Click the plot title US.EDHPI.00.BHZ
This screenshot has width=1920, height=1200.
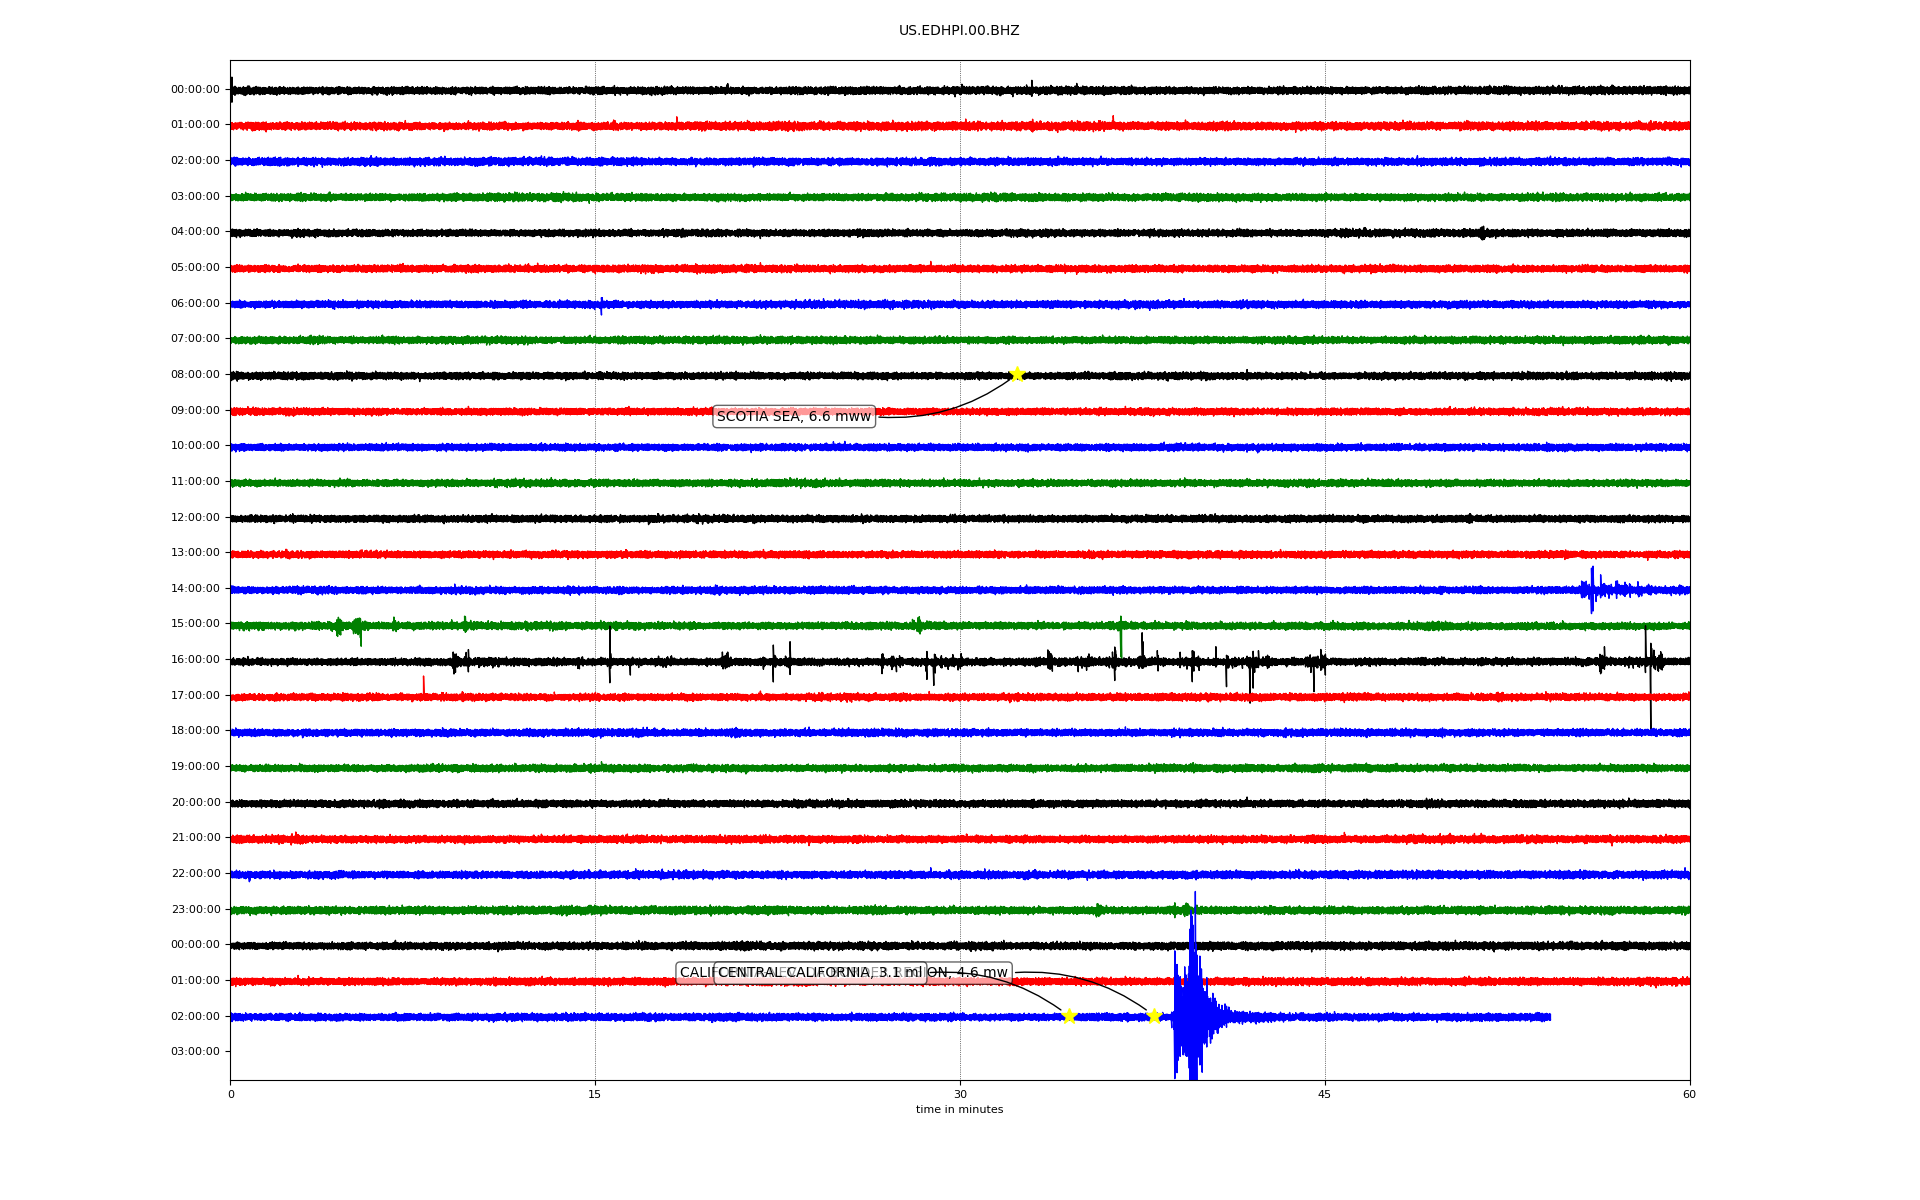pyautogui.click(x=959, y=31)
